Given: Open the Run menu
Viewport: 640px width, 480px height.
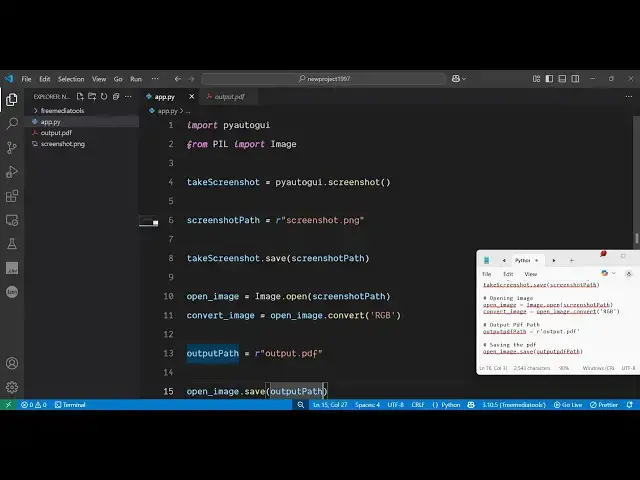Looking at the screenshot, I should 136,79.
